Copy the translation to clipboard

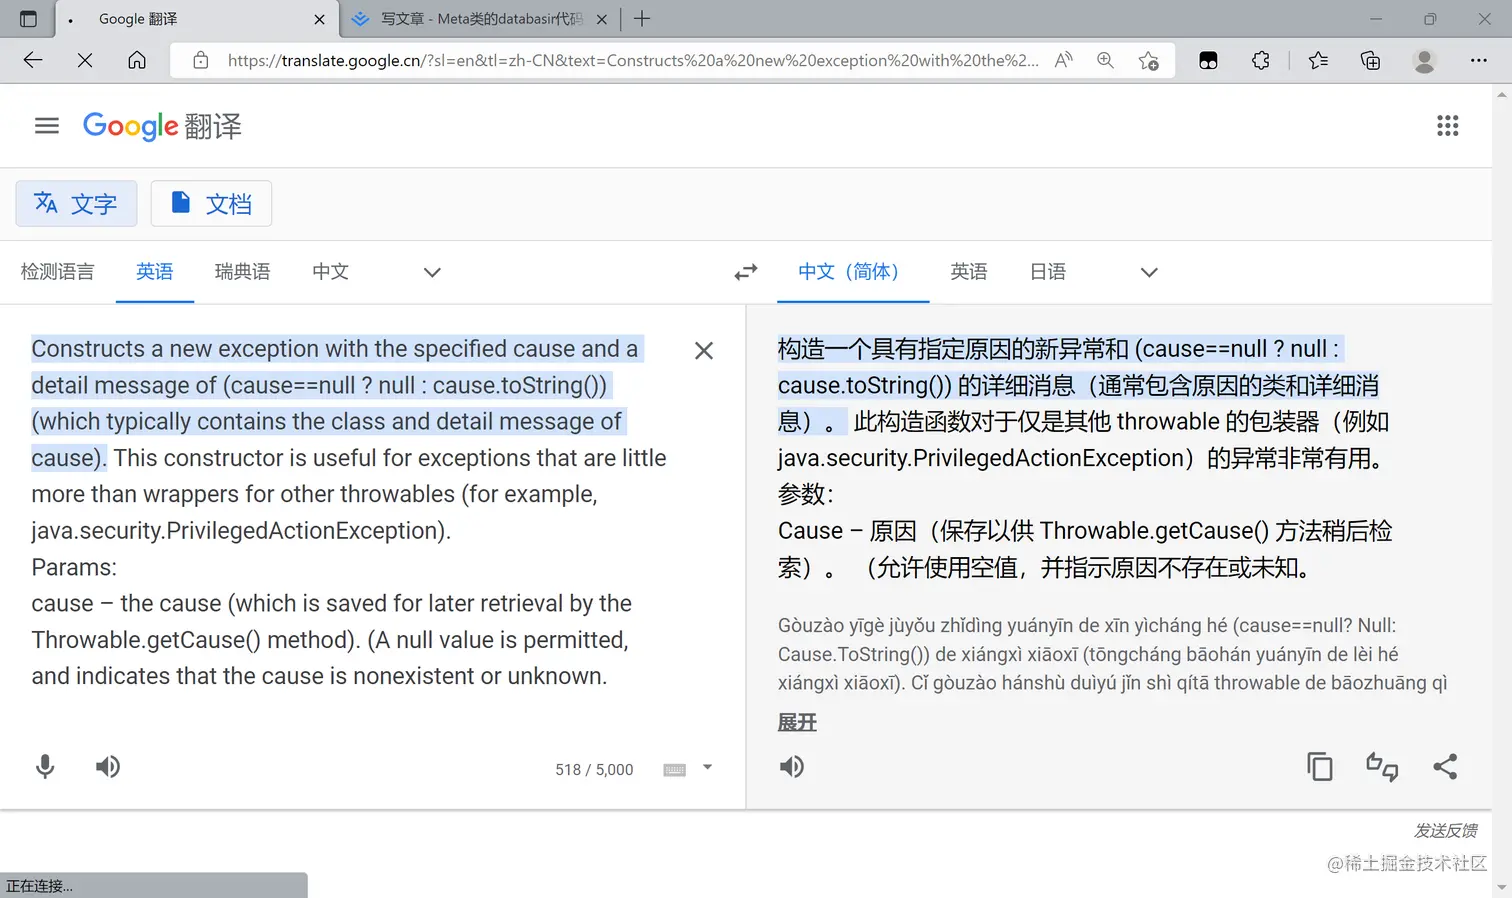point(1320,767)
